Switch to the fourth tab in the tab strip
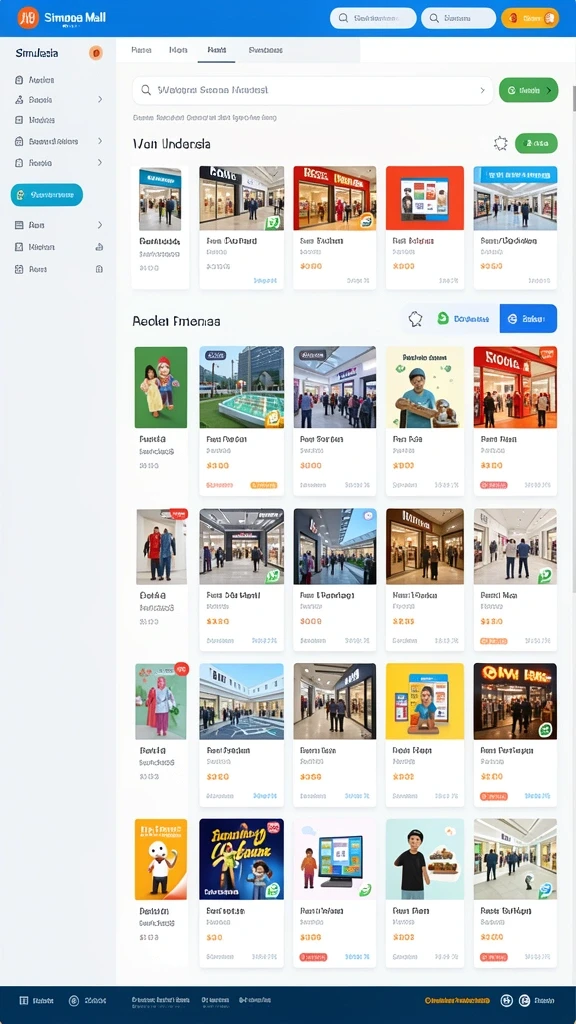The height and width of the screenshot is (1024, 576). 265,50
